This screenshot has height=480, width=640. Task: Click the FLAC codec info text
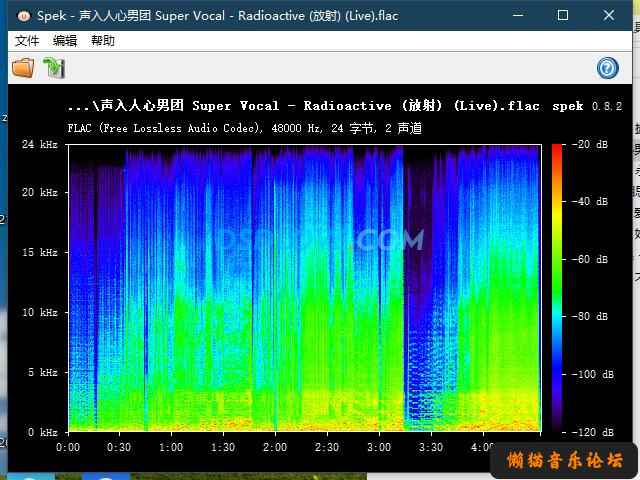[244, 128]
